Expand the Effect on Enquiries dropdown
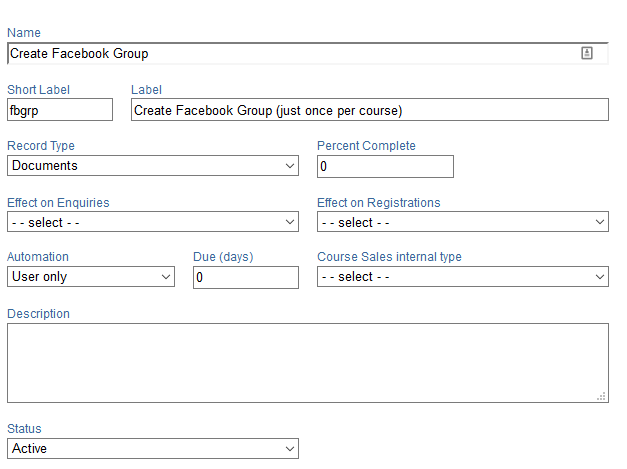Screen dimensions: 627x469 tap(152, 222)
